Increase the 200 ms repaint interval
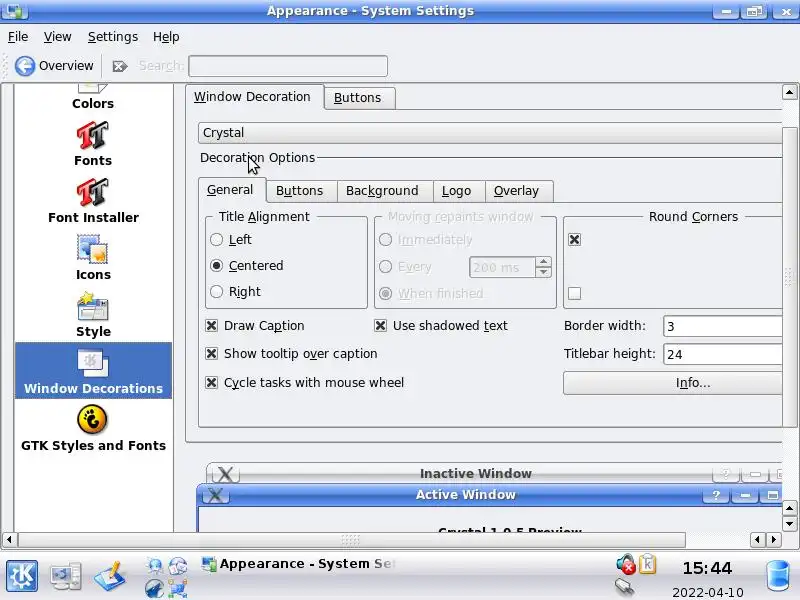This screenshot has height=600, width=800. tap(544, 262)
